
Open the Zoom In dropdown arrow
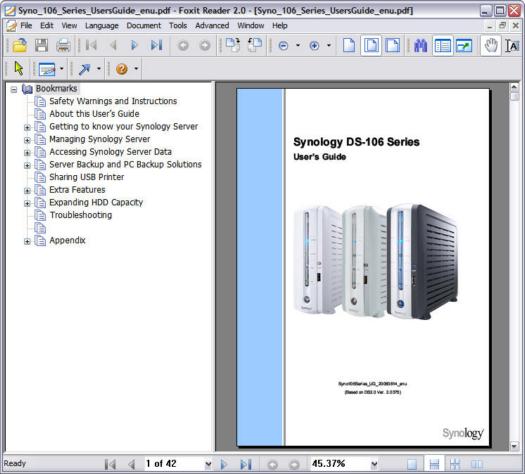[329, 45]
